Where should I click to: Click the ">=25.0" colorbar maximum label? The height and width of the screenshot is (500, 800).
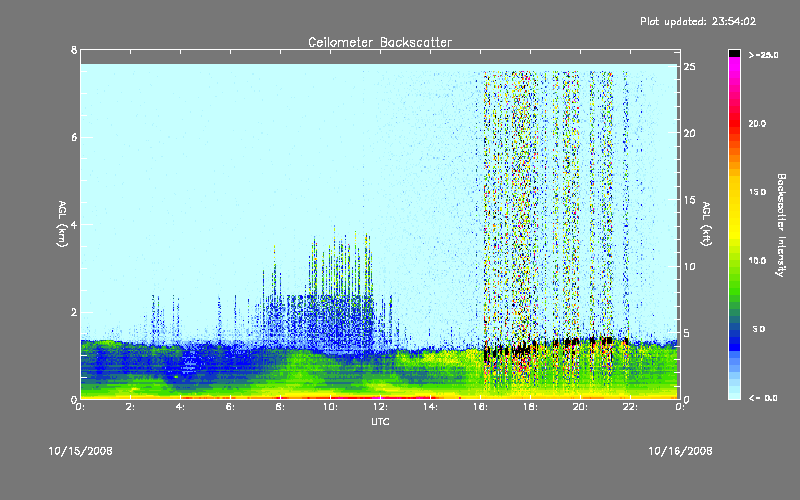(x=763, y=55)
